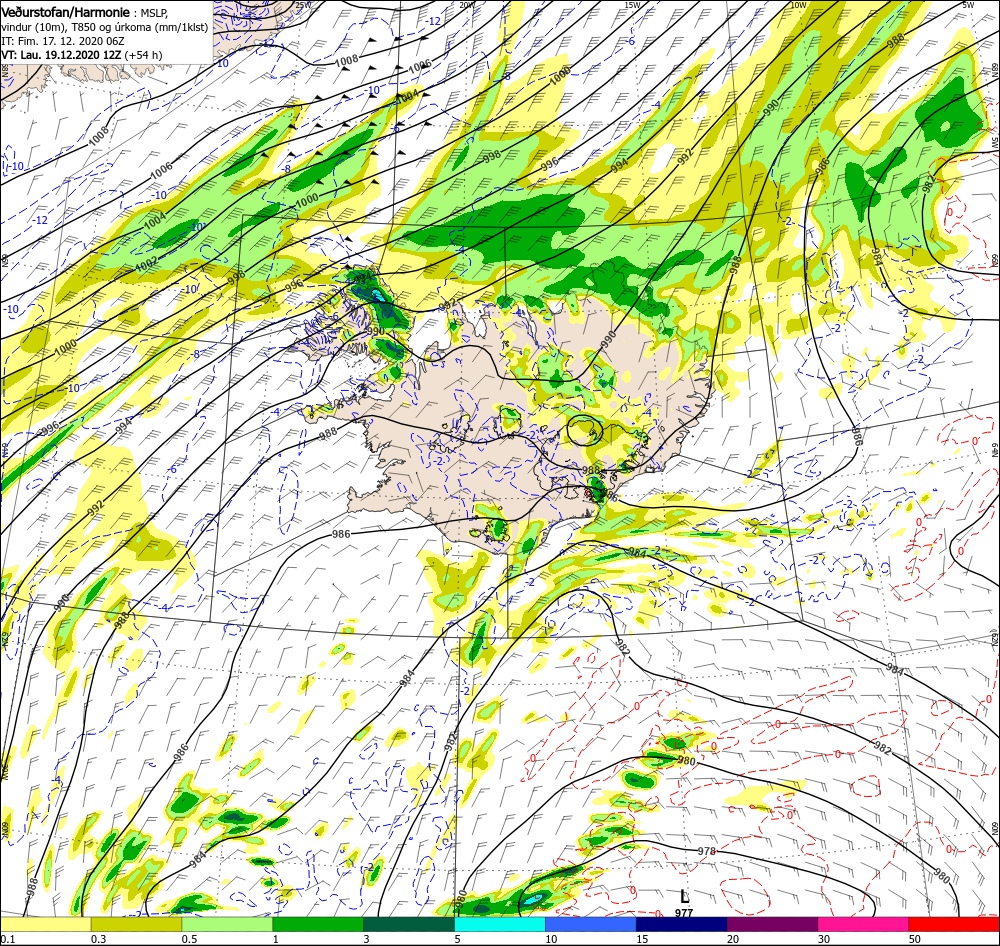This screenshot has height=946, width=1000.
Task: Click the 'L' low pressure center marker
Action: [684, 896]
